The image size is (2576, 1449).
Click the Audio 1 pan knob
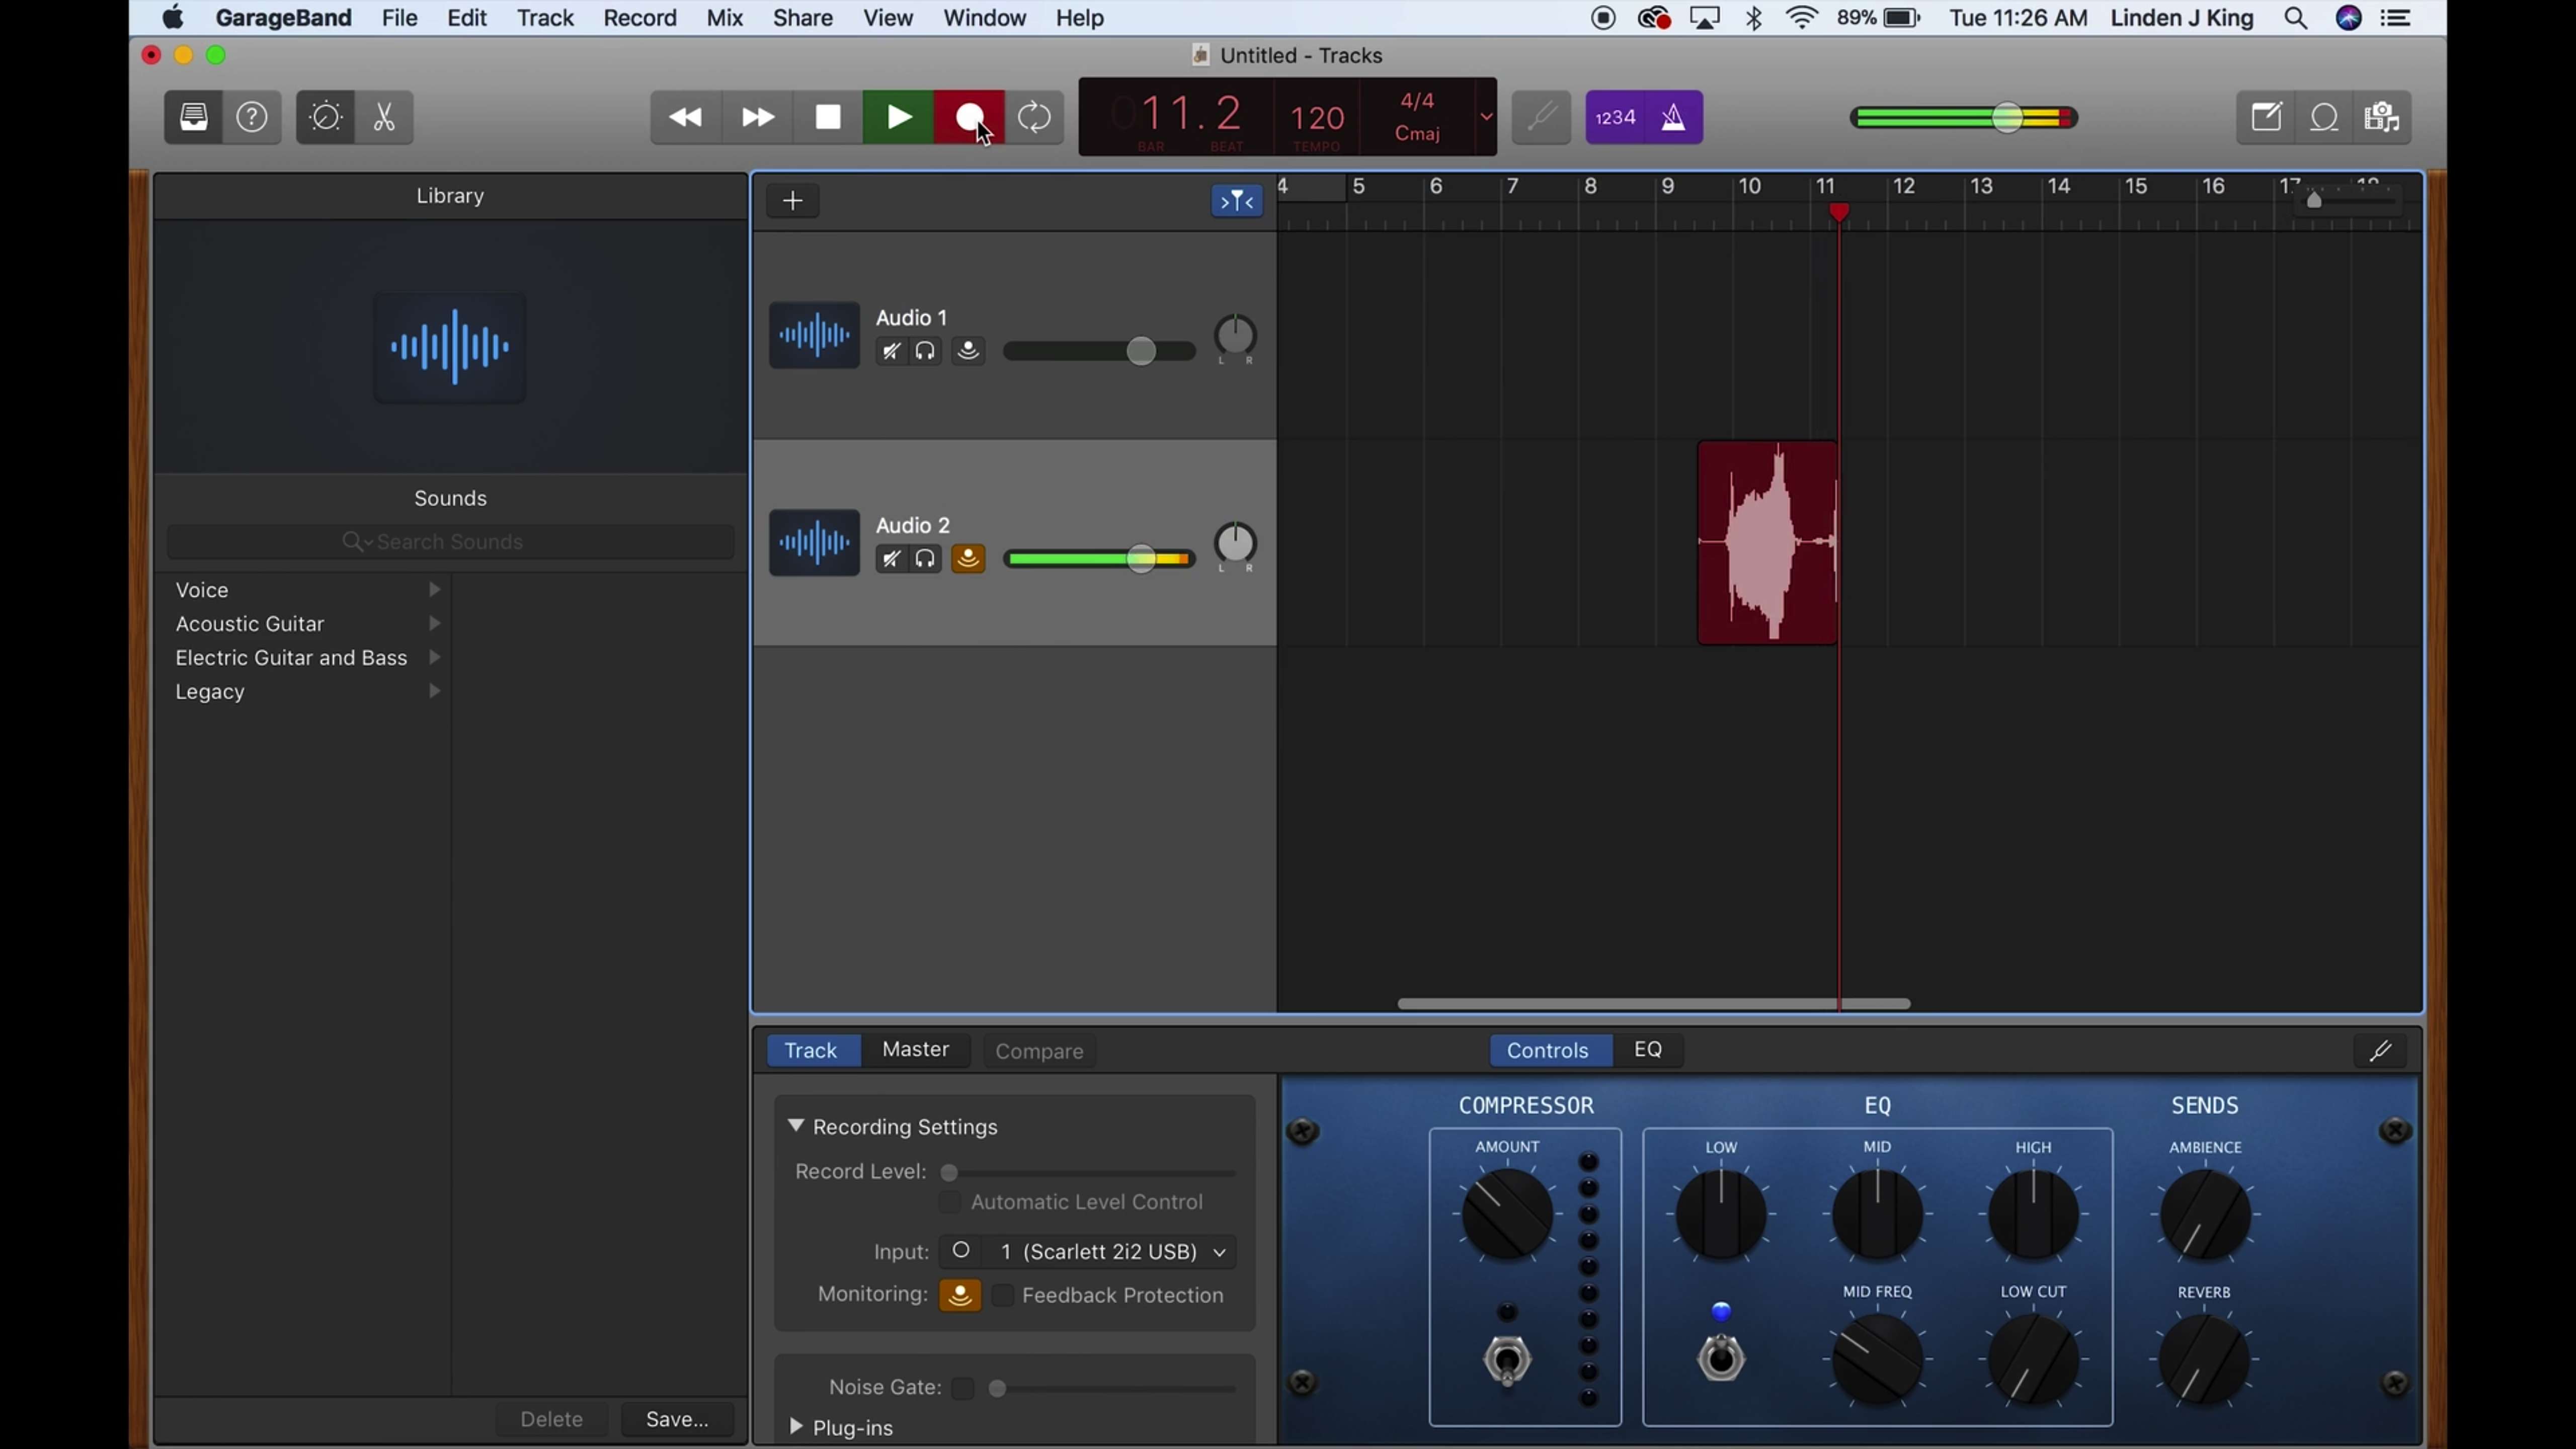point(1236,337)
